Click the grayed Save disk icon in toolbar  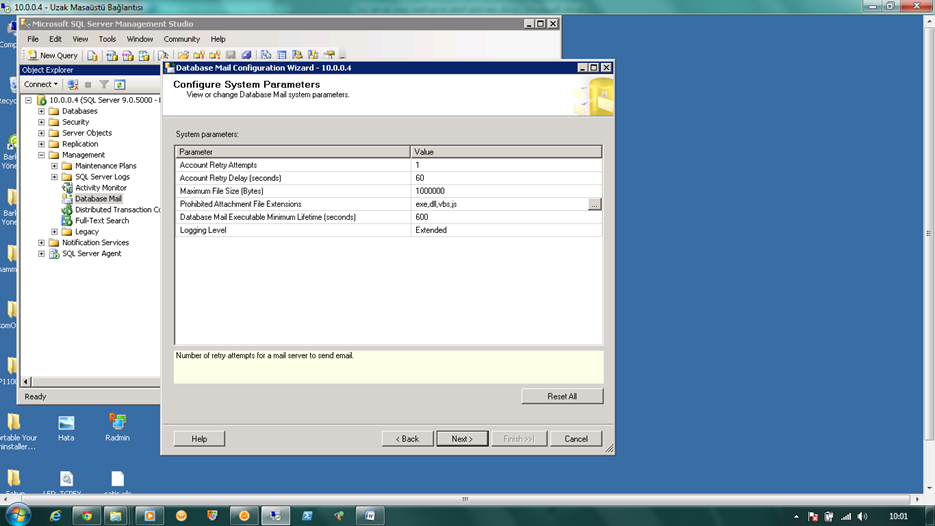tap(231, 55)
